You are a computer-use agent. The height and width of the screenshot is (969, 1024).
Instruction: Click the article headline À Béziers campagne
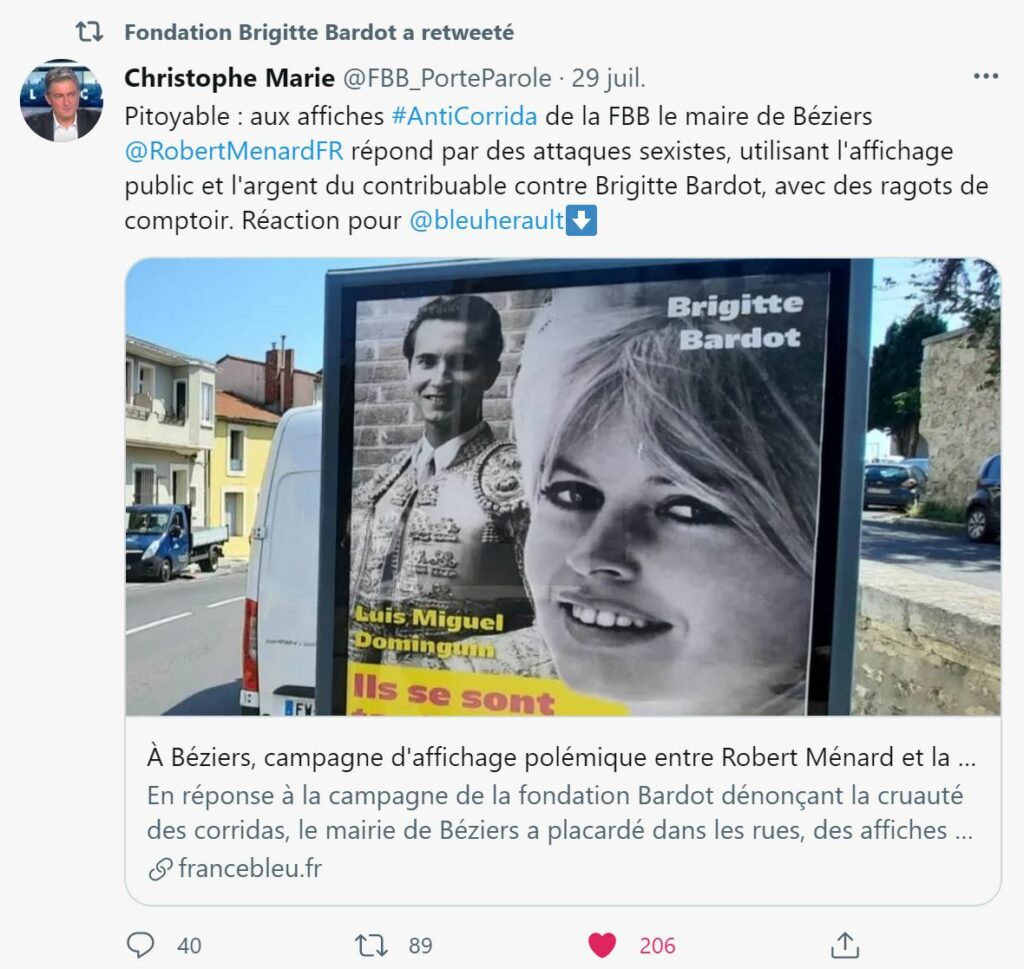[x=562, y=757]
